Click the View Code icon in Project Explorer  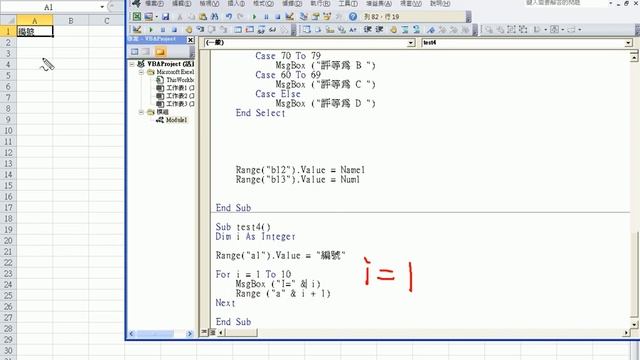coord(134,51)
